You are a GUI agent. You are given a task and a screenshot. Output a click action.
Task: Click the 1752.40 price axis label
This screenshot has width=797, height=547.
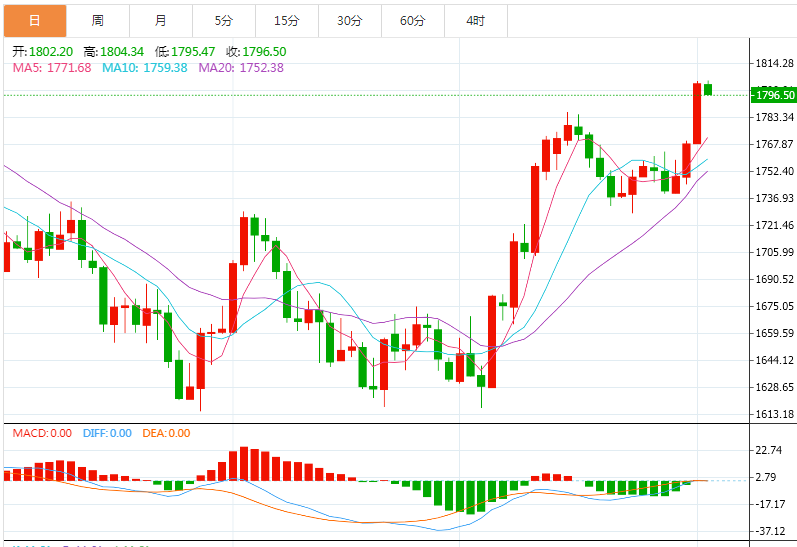click(x=775, y=171)
